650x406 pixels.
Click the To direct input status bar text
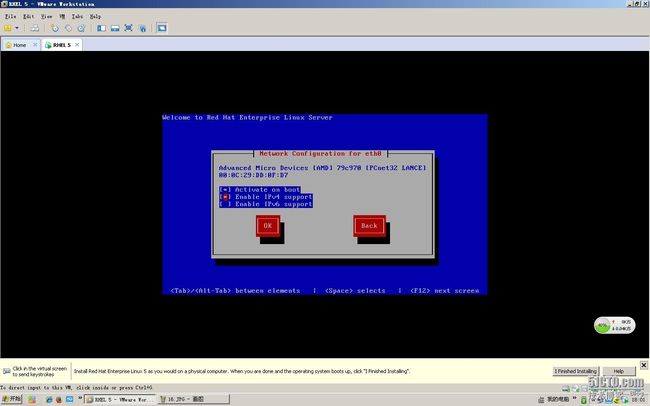pyautogui.click(x=76, y=388)
